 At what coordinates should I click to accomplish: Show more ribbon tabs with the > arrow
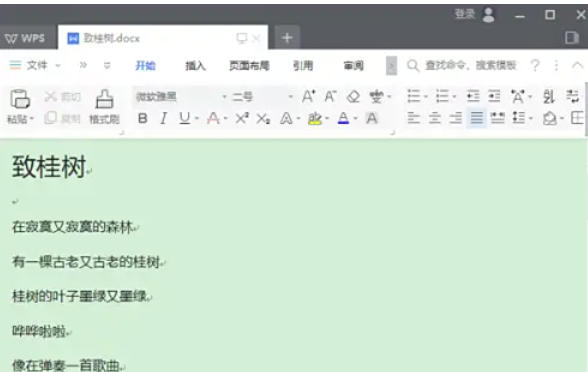pyautogui.click(x=391, y=66)
